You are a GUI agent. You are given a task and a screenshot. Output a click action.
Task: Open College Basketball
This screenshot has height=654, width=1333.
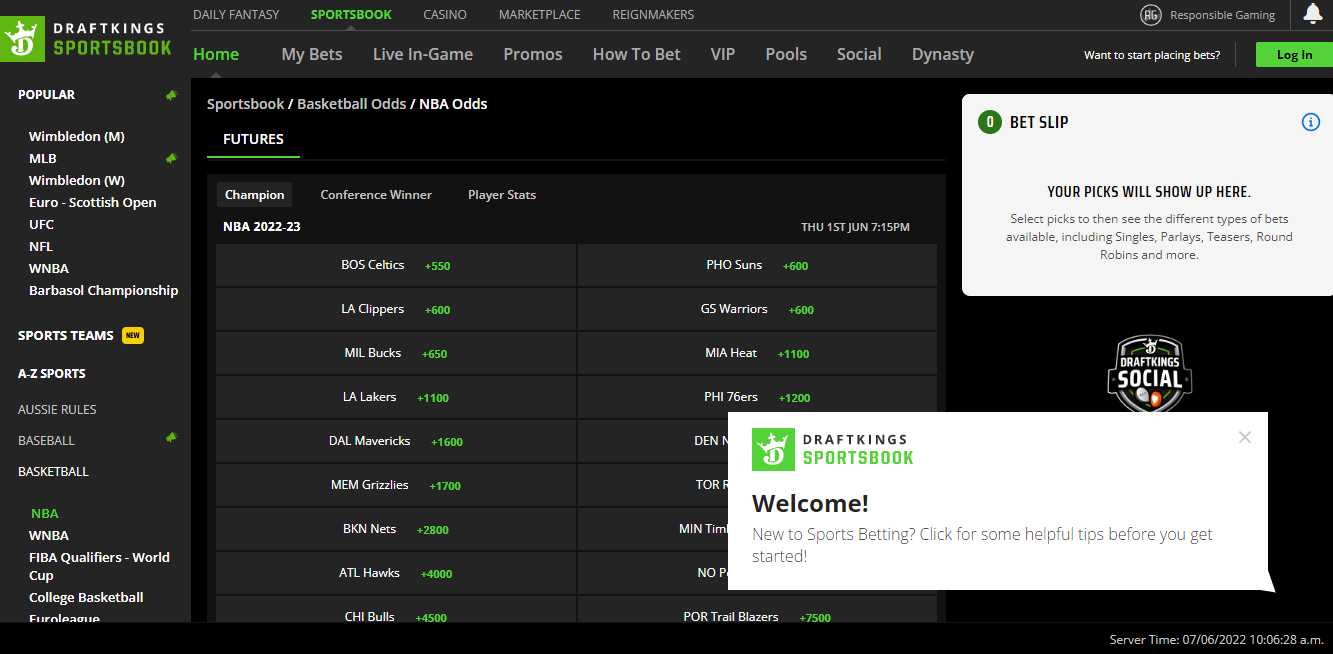point(86,597)
